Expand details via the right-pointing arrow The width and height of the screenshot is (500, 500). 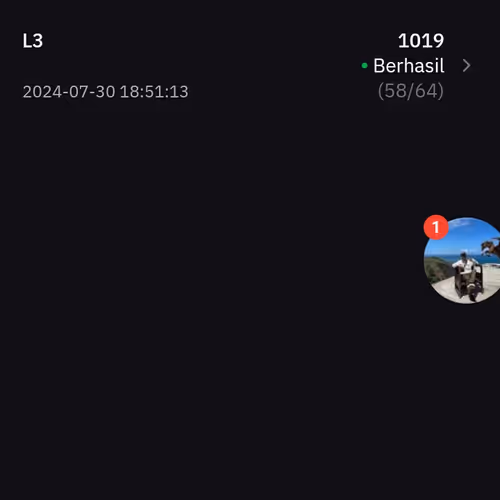[x=467, y=66]
